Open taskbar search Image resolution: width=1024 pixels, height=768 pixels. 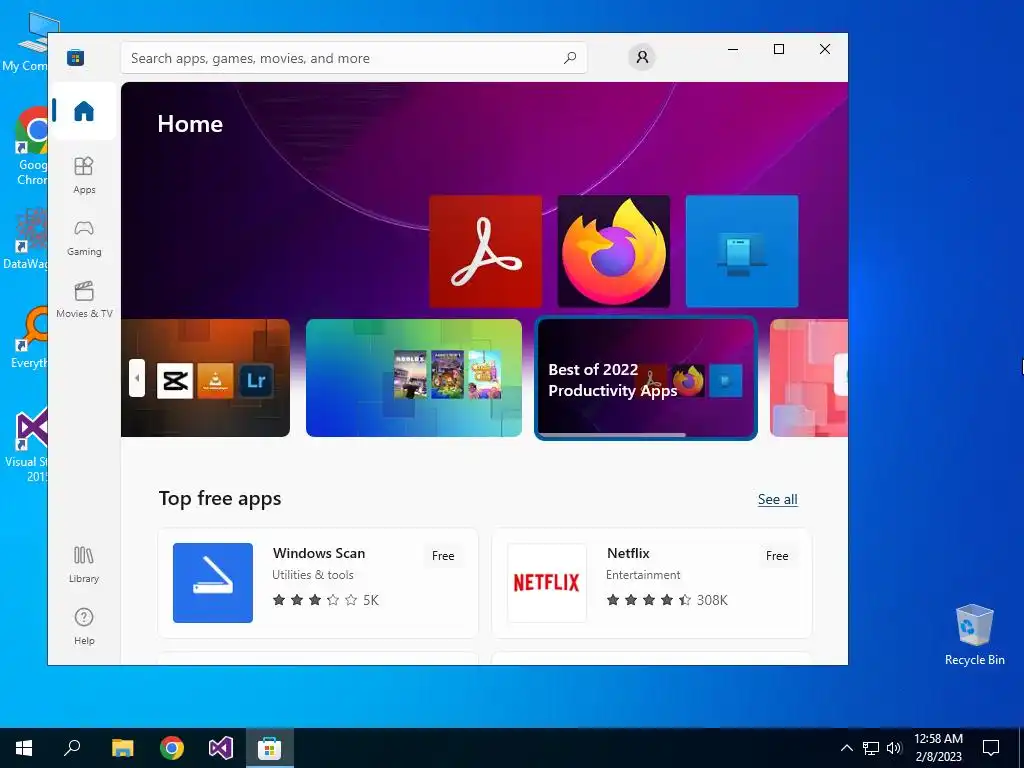72,748
